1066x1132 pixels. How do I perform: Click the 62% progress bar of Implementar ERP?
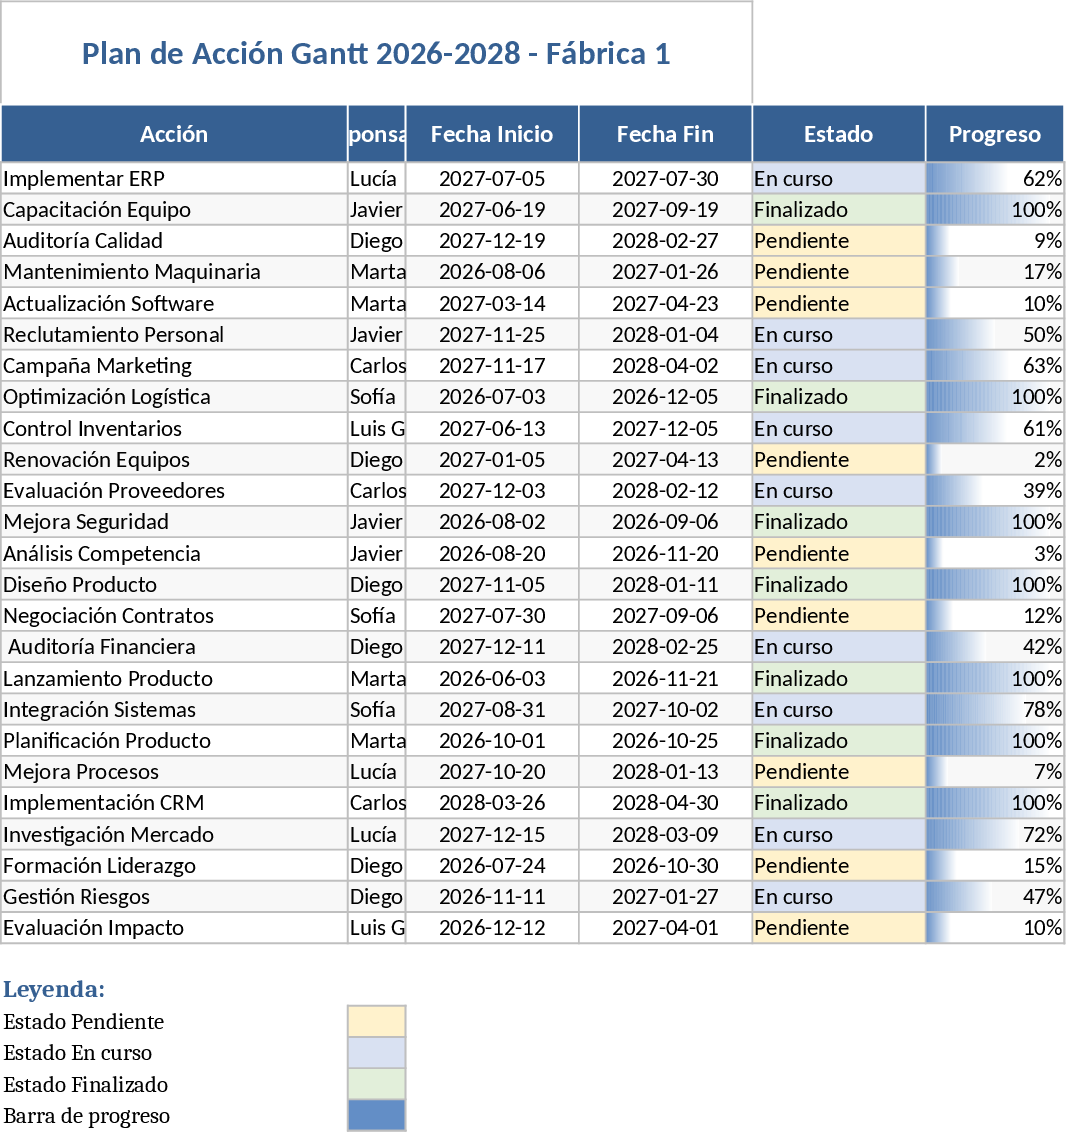[995, 178]
